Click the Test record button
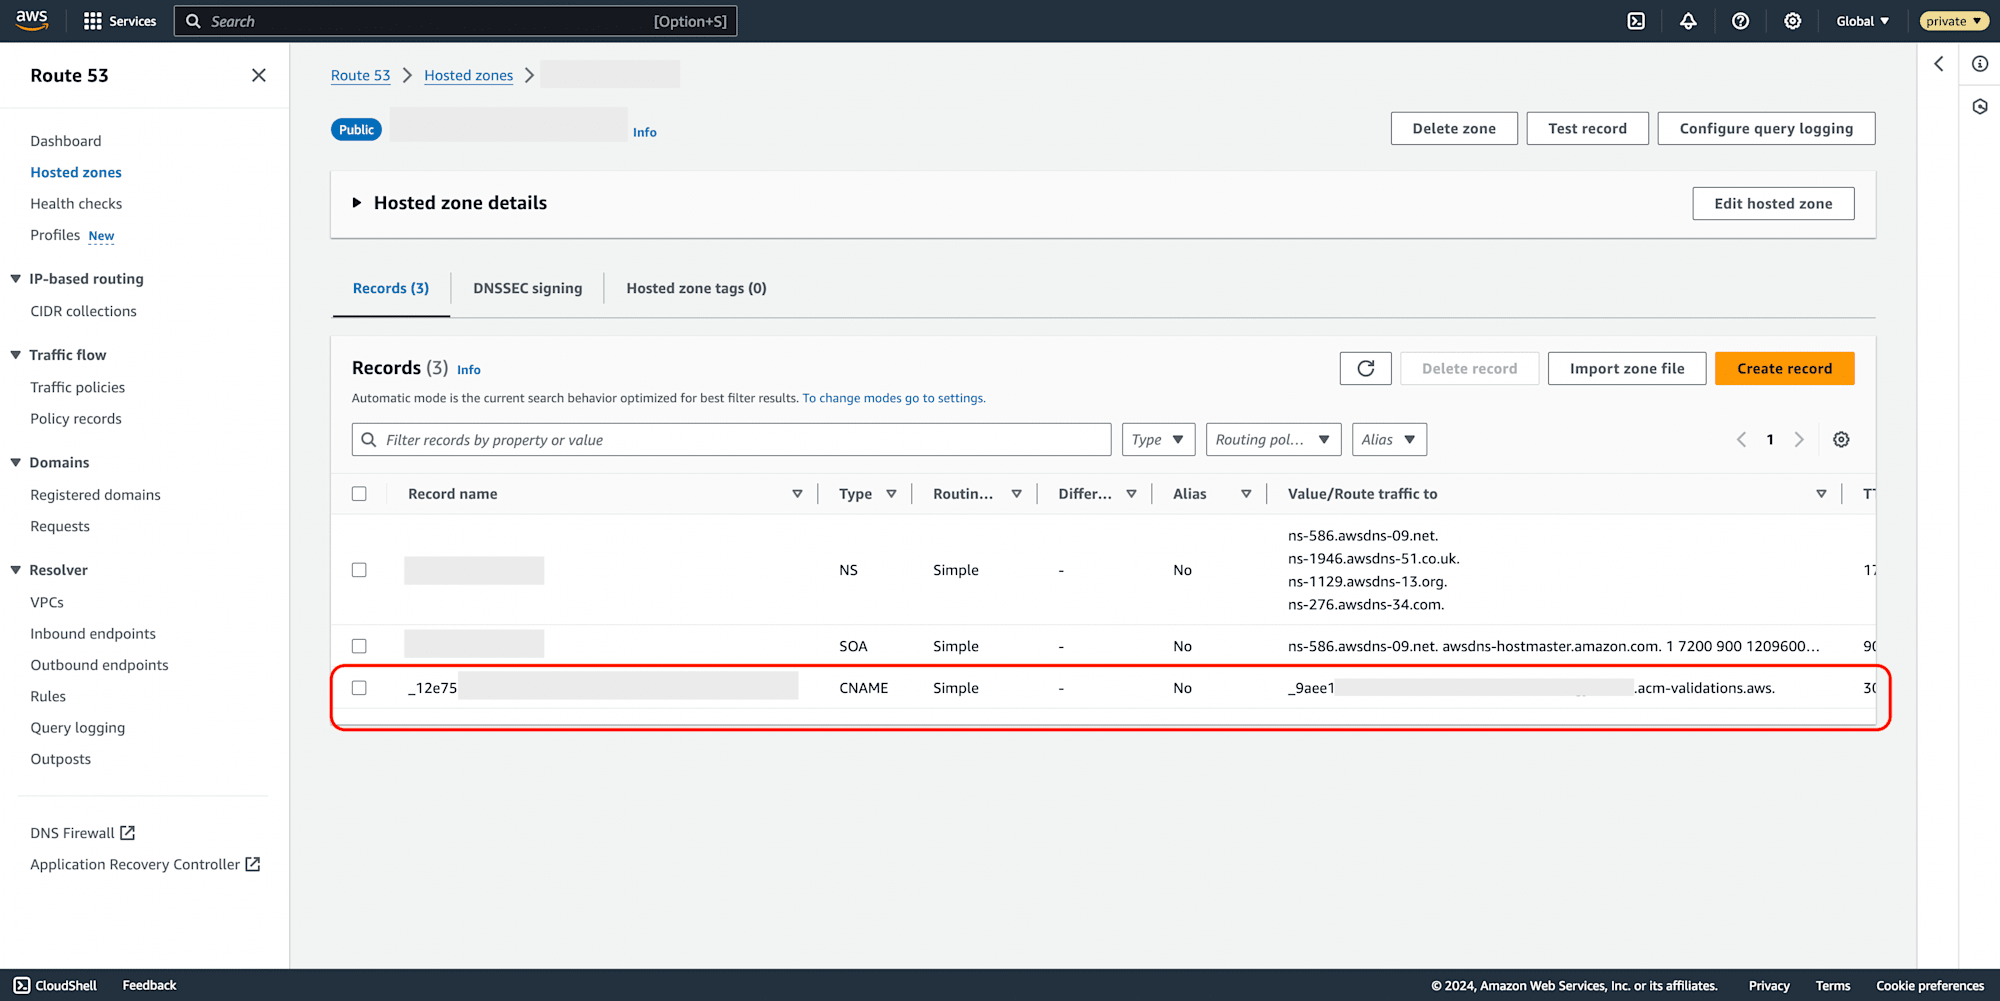Image resolution: width=2000 pixels, height=1001 pixels. coord(1587,128)
